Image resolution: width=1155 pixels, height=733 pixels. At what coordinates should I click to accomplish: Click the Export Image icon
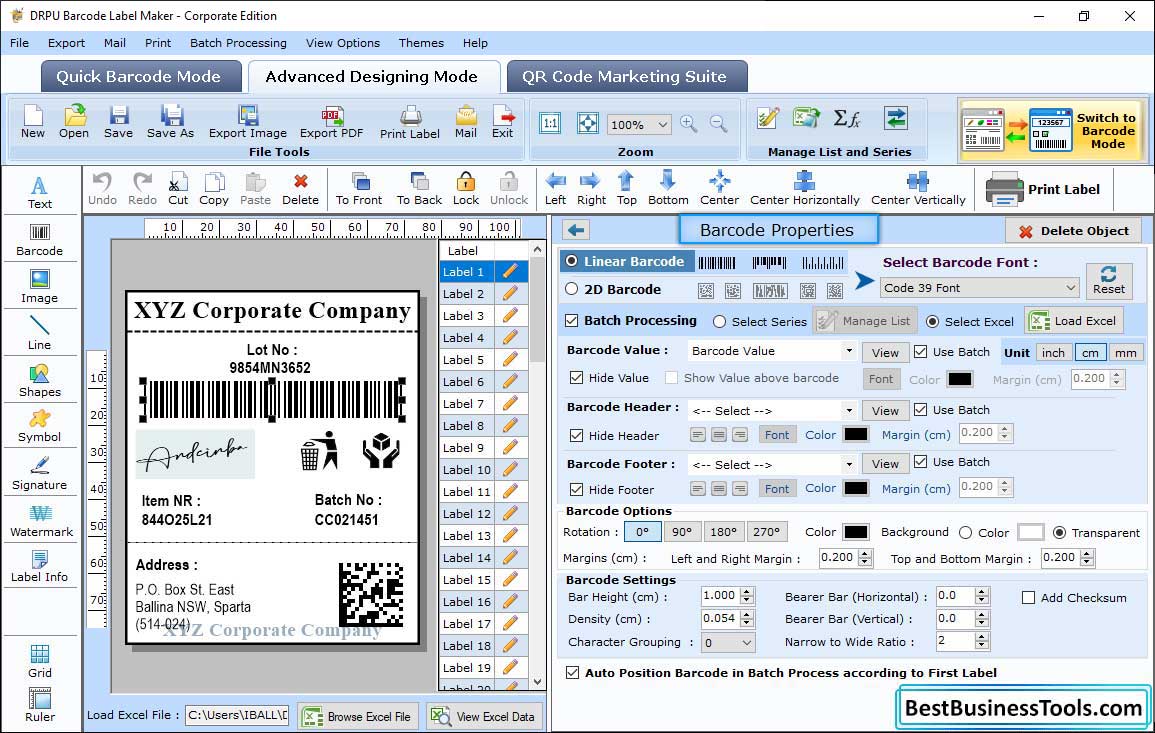(248, 122)
